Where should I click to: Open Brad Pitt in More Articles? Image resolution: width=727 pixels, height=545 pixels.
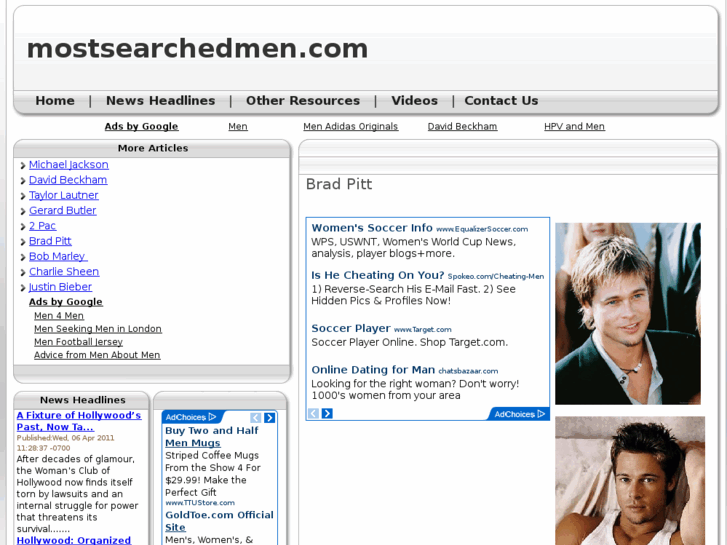click(50, 241)
